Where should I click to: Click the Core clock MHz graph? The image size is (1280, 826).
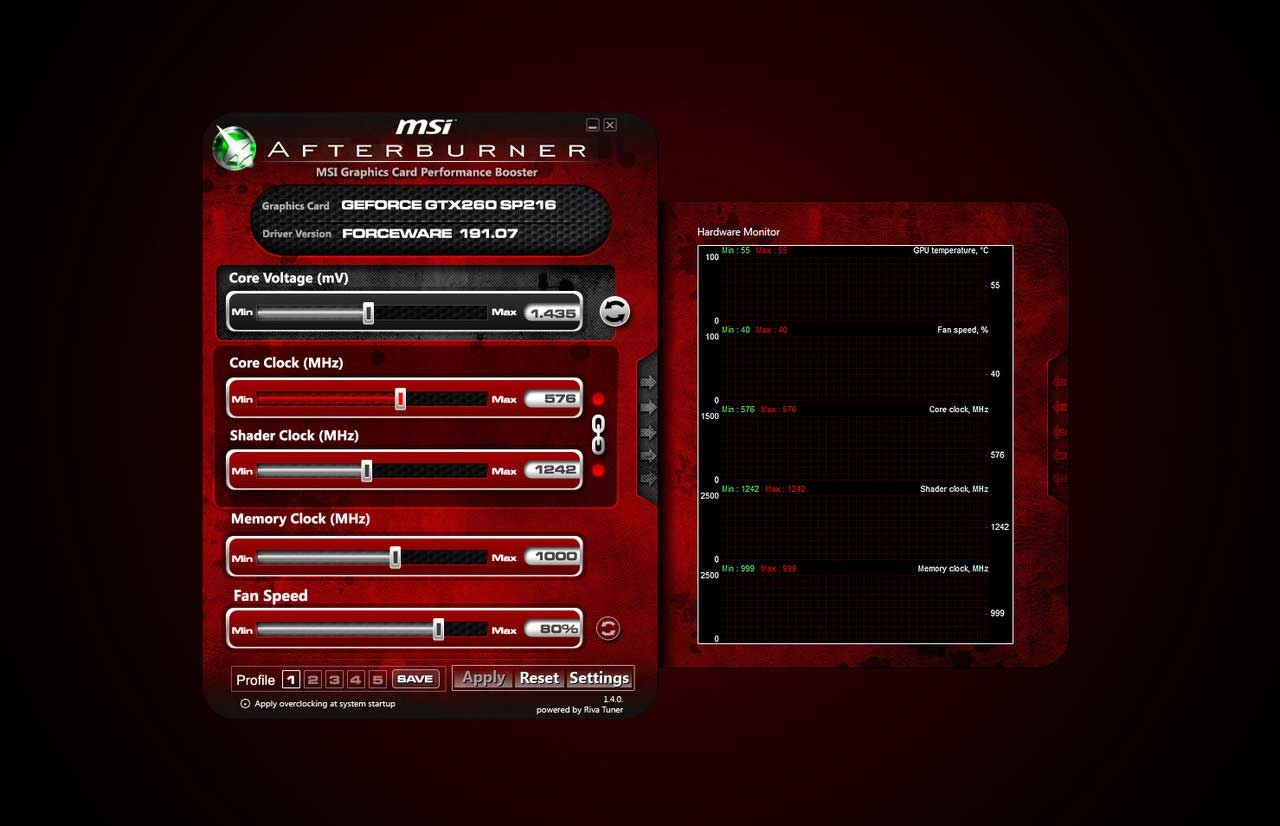(x=855, y=445)
